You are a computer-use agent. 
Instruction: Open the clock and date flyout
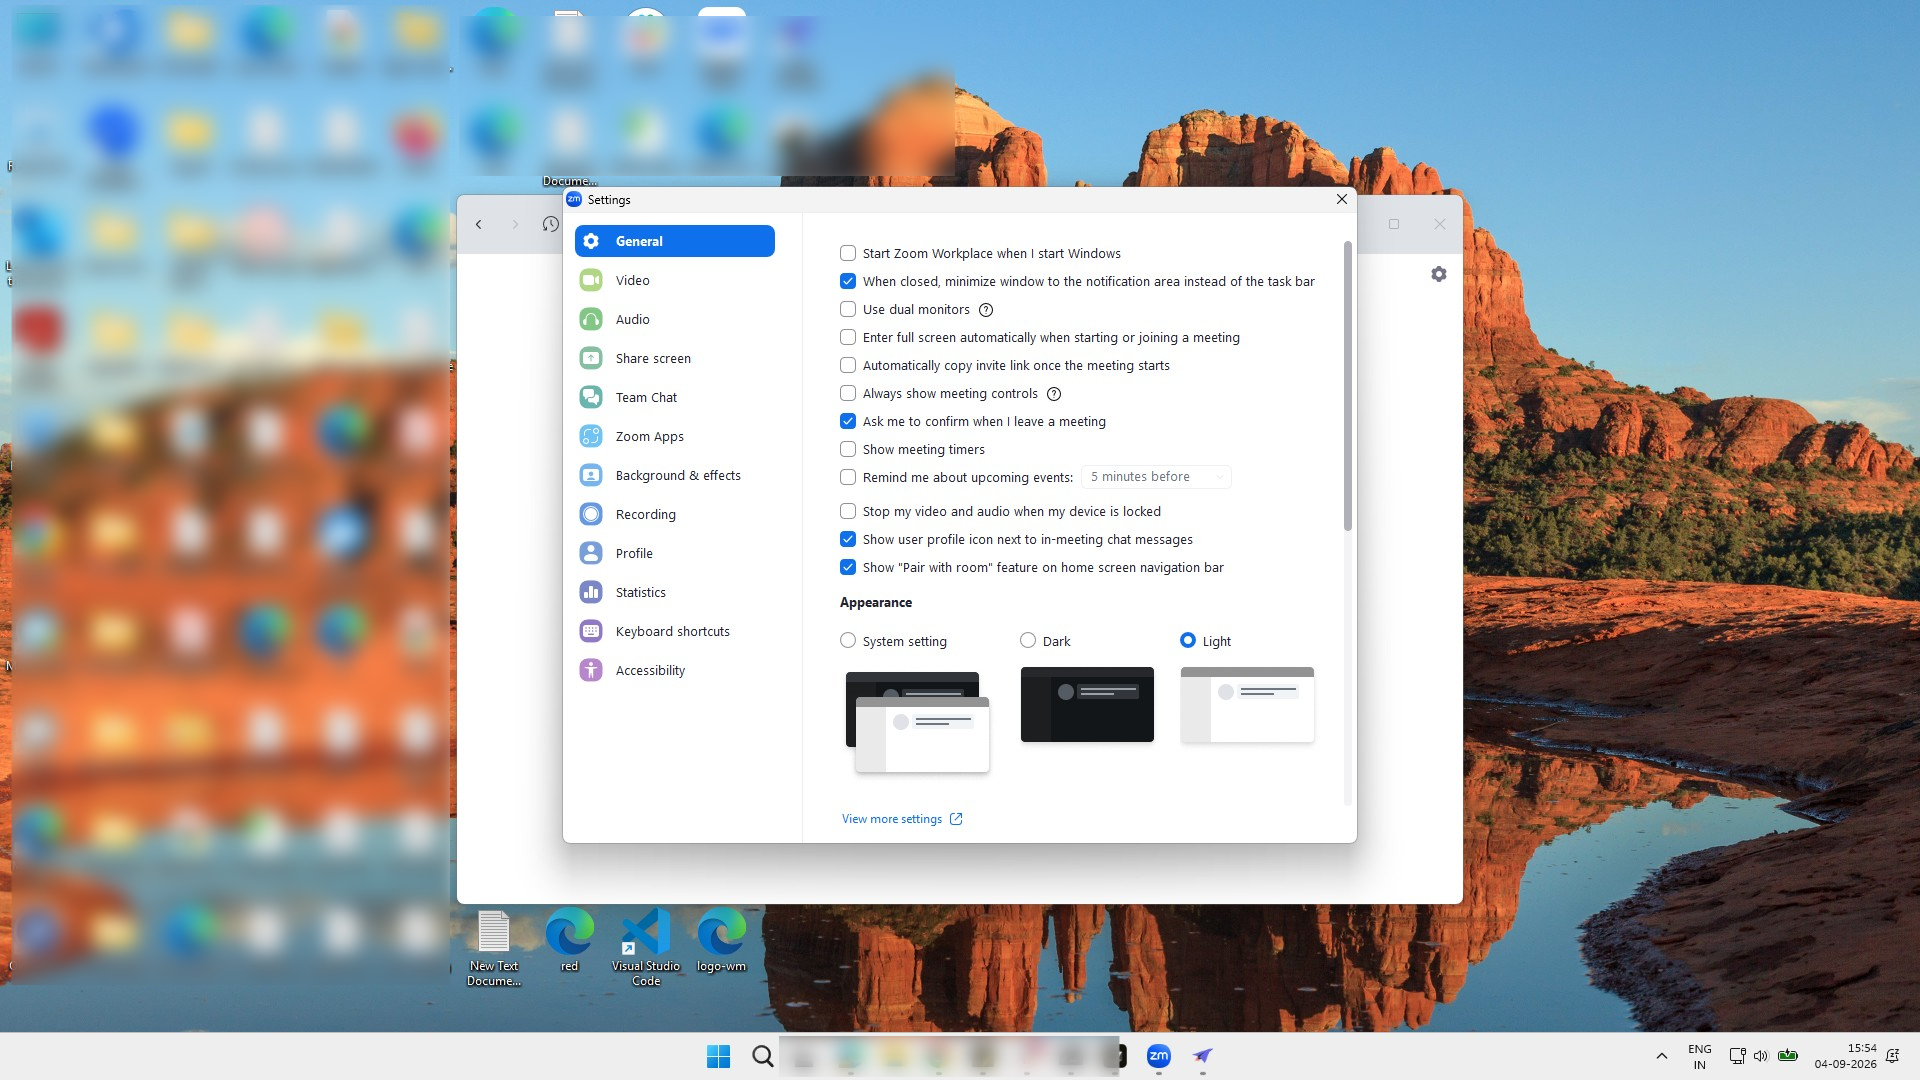(1846, 1056)
